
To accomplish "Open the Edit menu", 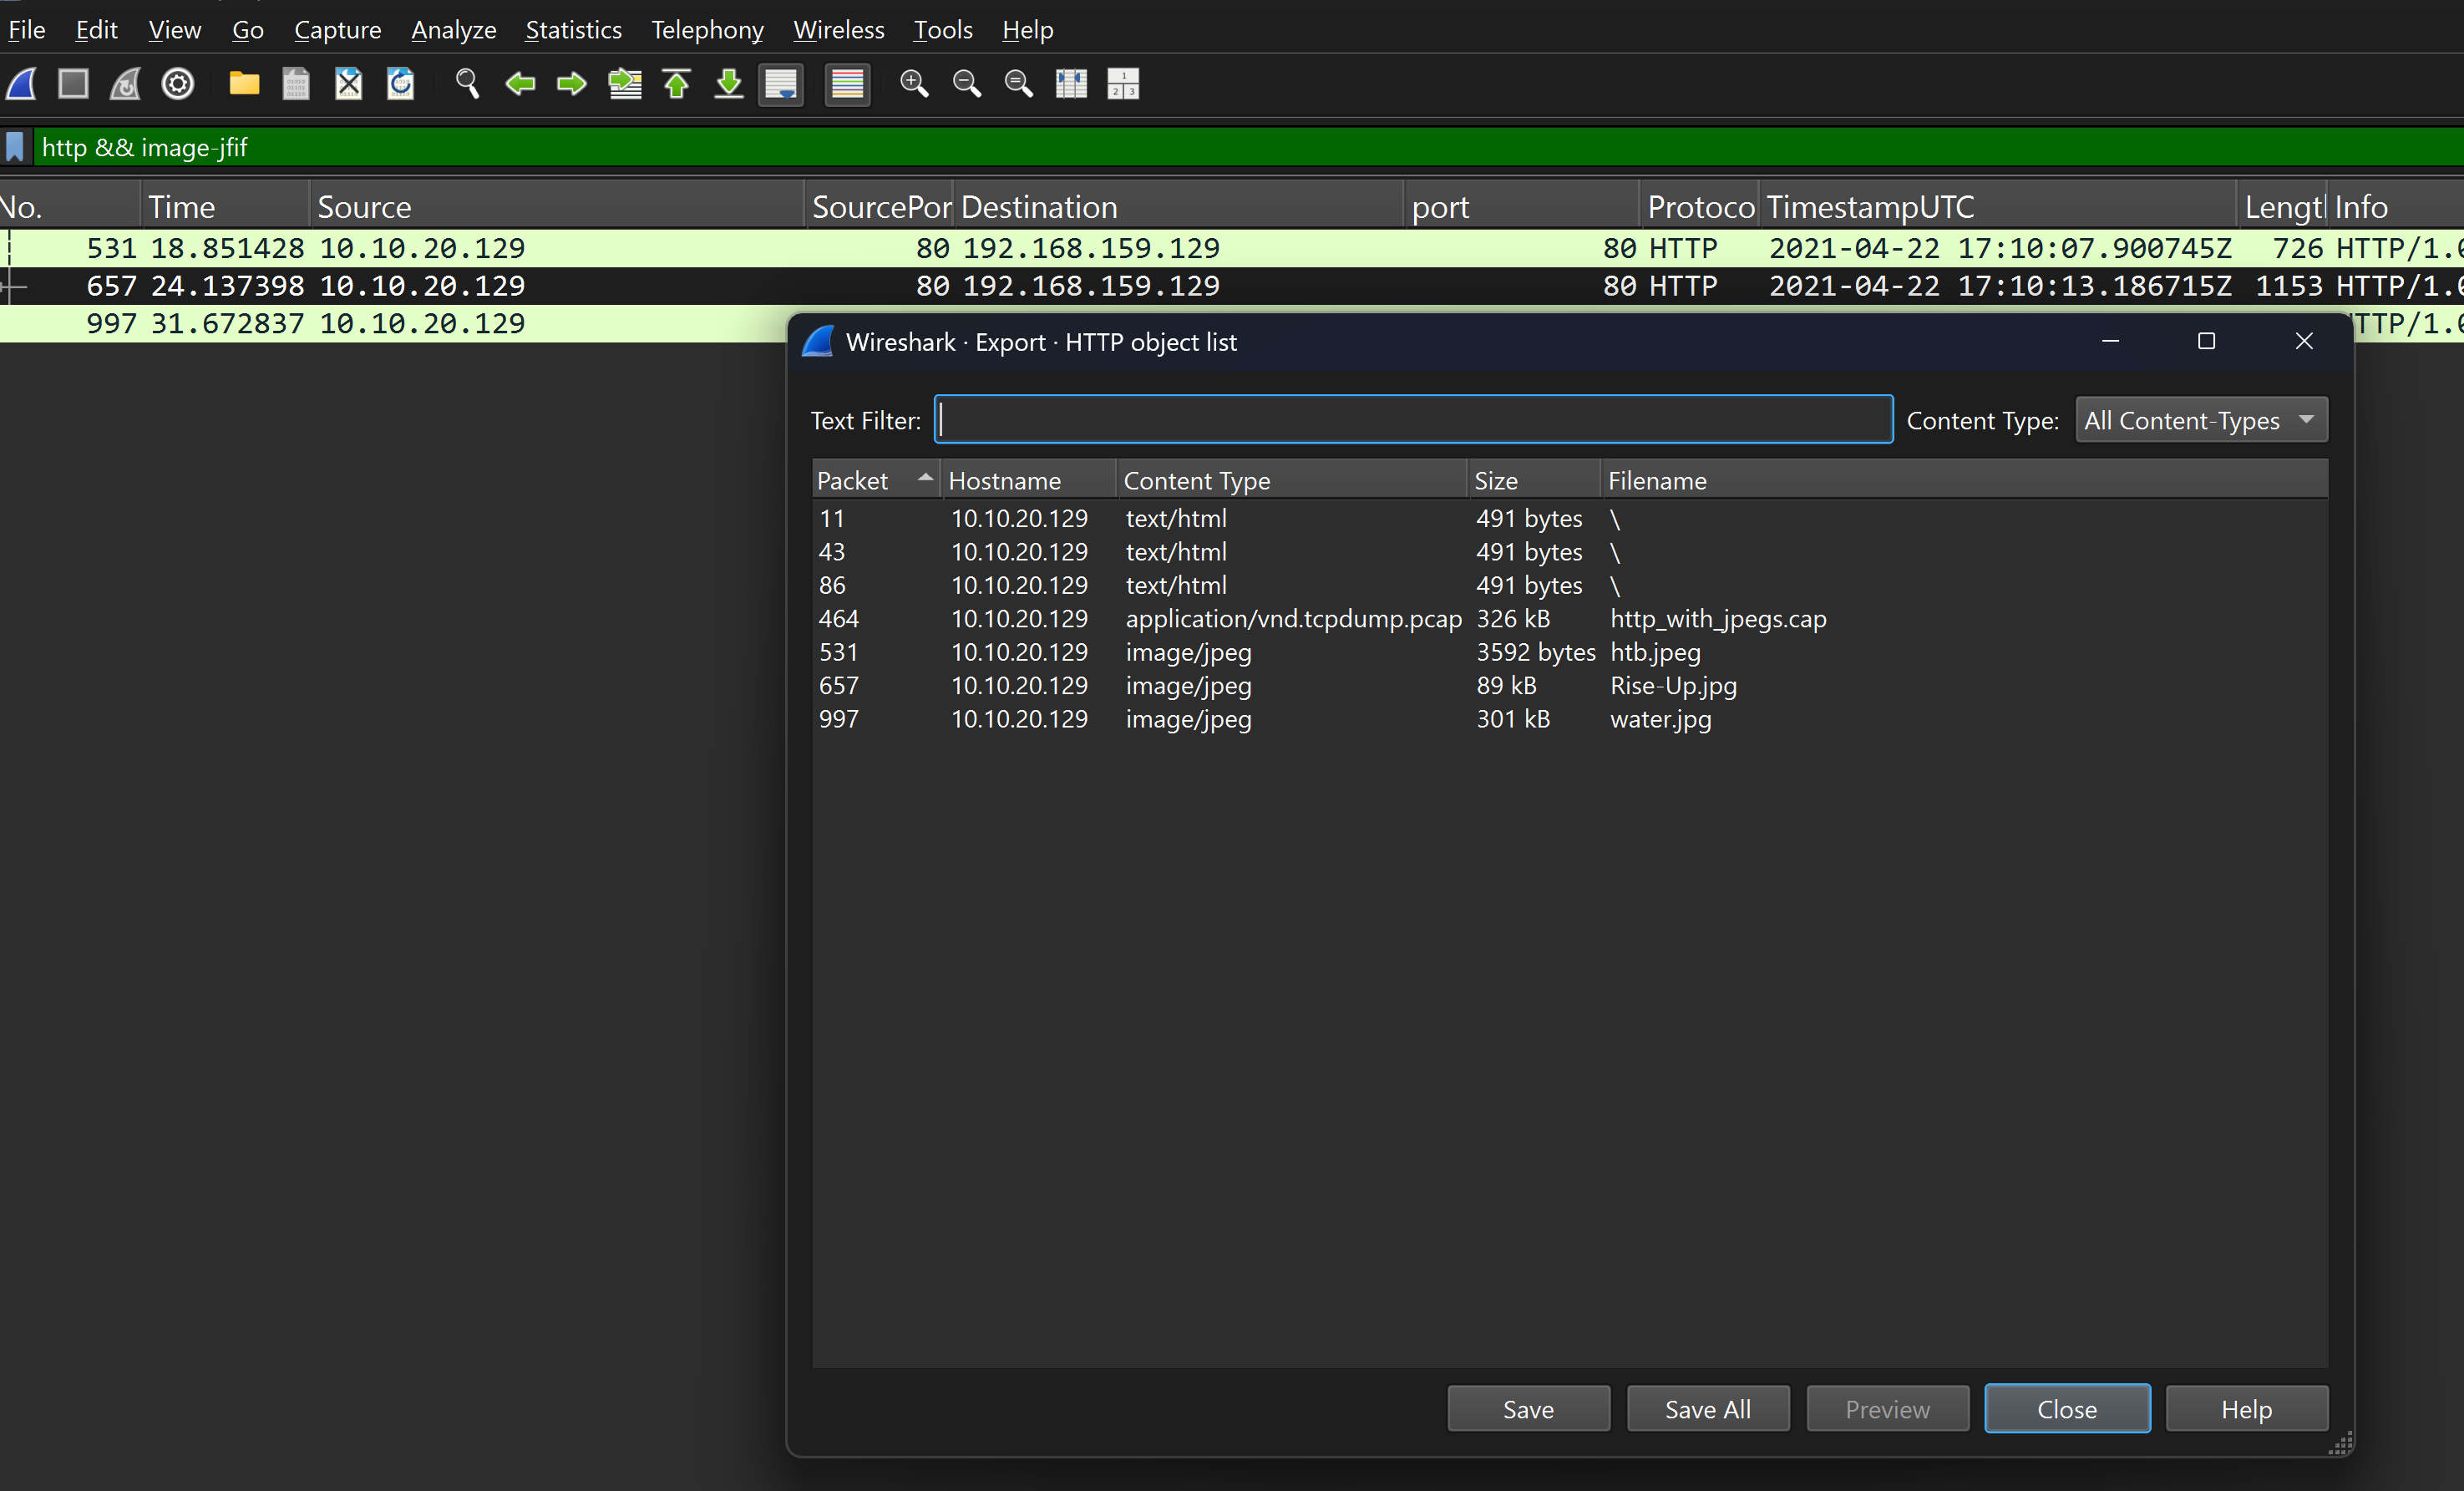I will click(96, 30).
